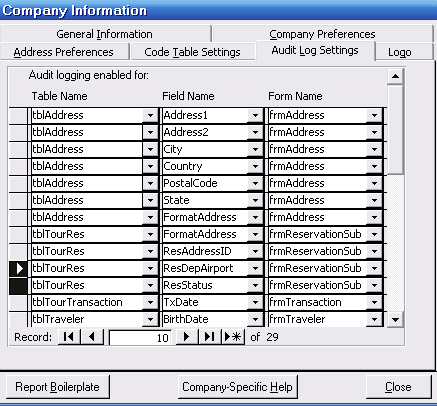Screen dimensions: 437x406
Task: Click the record number input field
Action: pyautogui.click(x=140, y=338)
